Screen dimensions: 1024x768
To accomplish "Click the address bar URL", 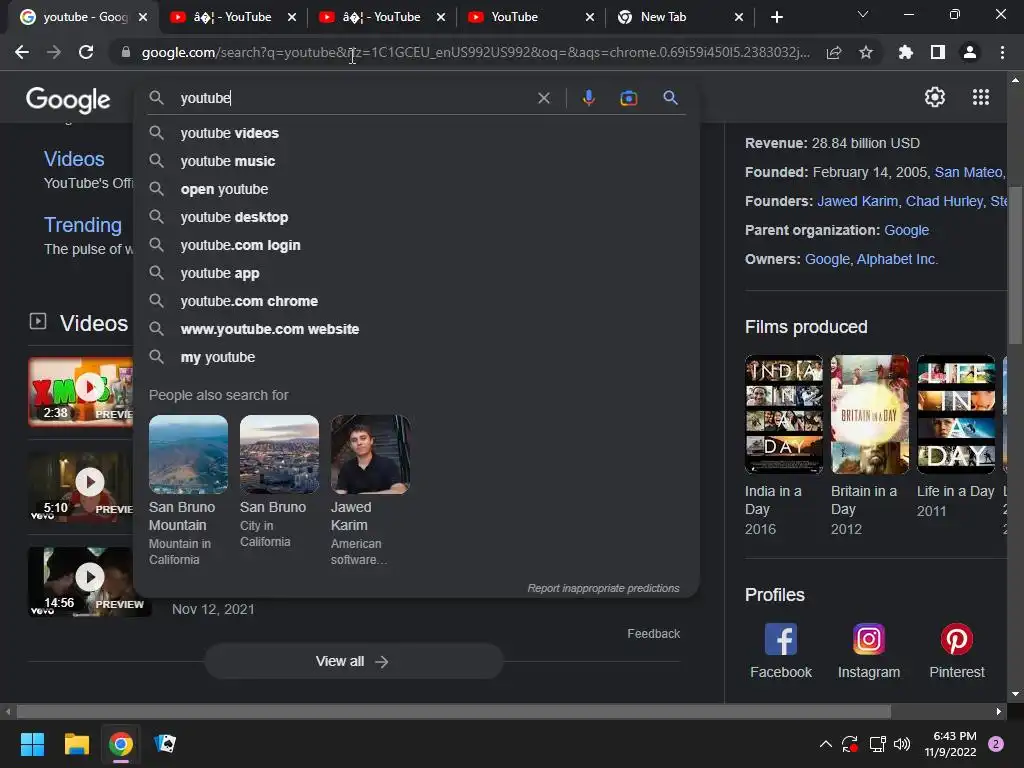I will point(475,52).
